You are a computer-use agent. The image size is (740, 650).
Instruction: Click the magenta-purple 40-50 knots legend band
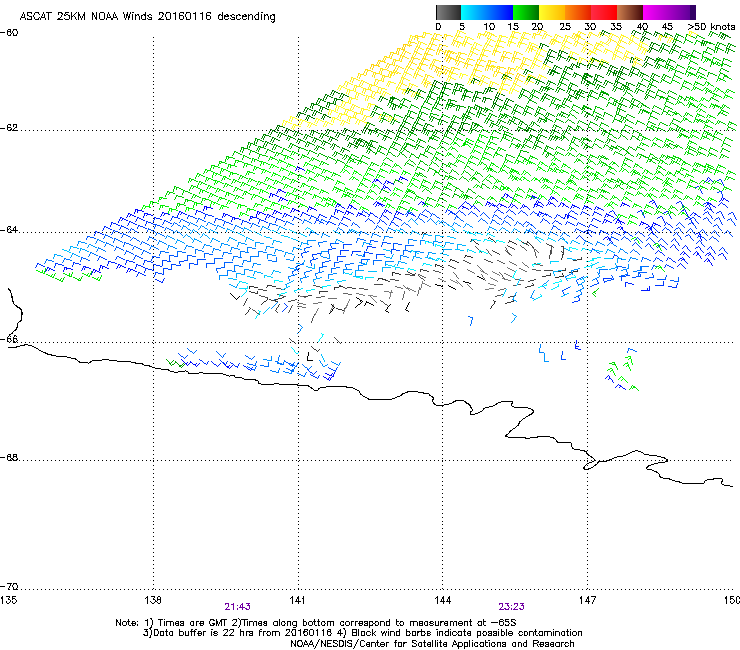(x=669, y=12)
